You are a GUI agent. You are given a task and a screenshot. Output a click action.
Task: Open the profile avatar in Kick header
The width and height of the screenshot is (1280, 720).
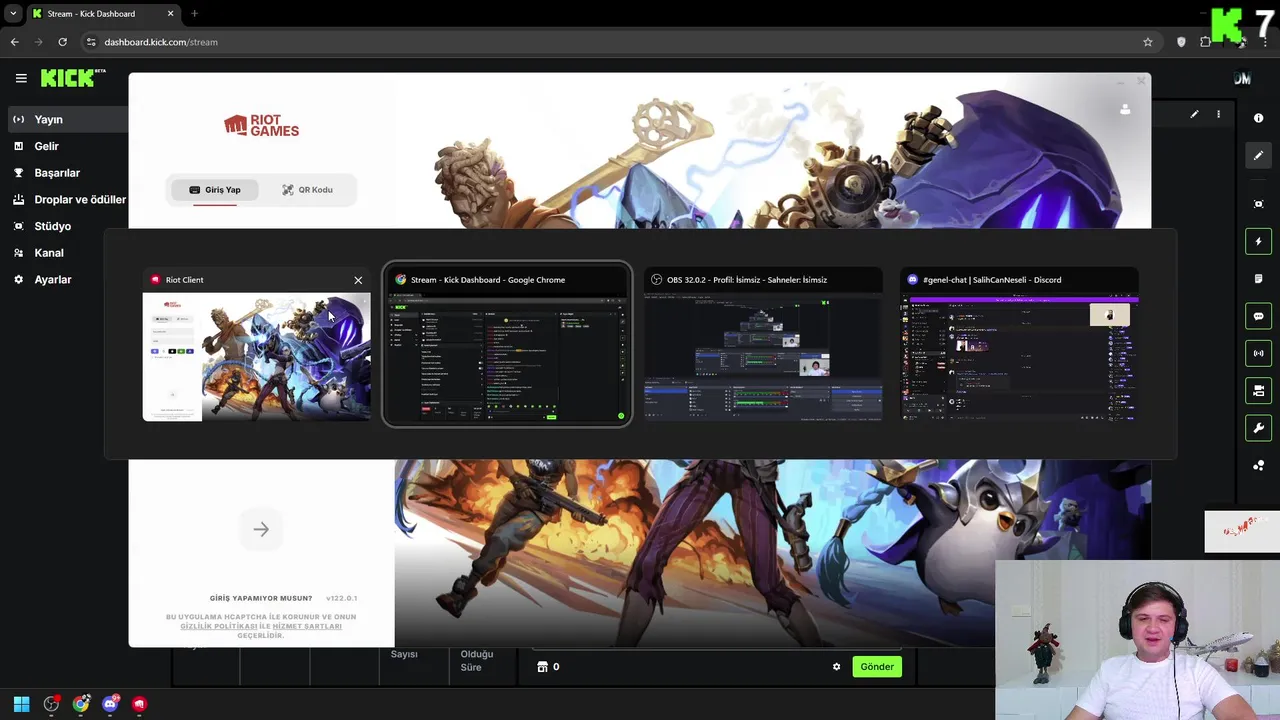coord(1242,78)
